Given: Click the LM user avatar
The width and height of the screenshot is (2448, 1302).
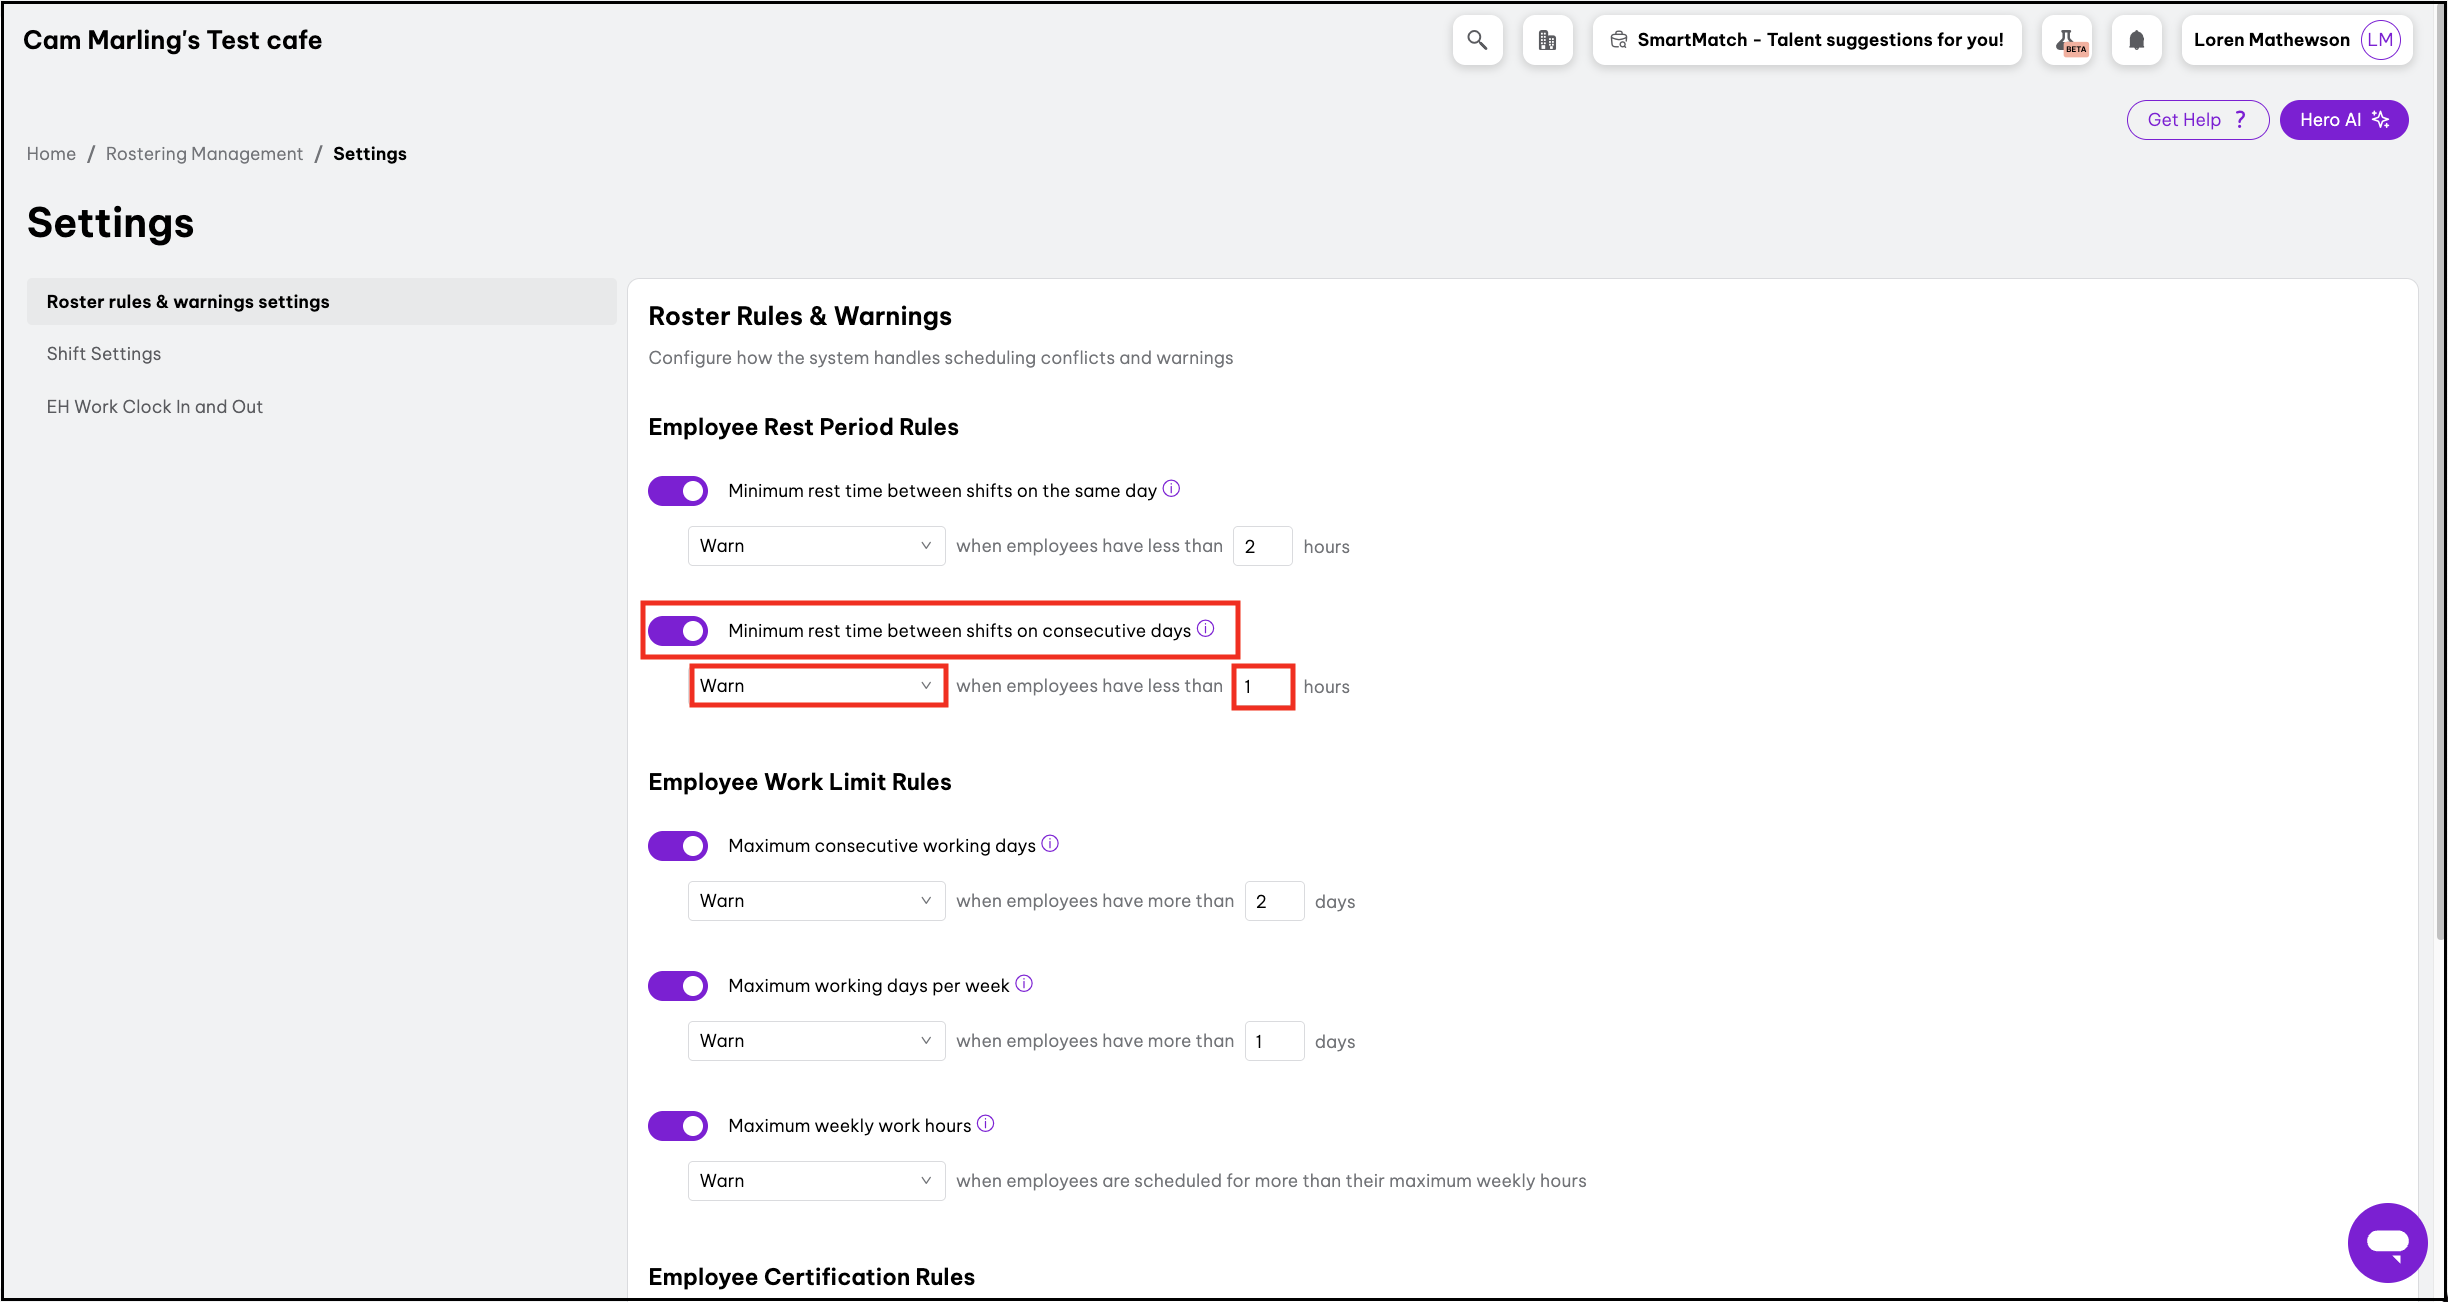Looking at the screenshot, I should pyautogui.click(x=2380, y=40).
